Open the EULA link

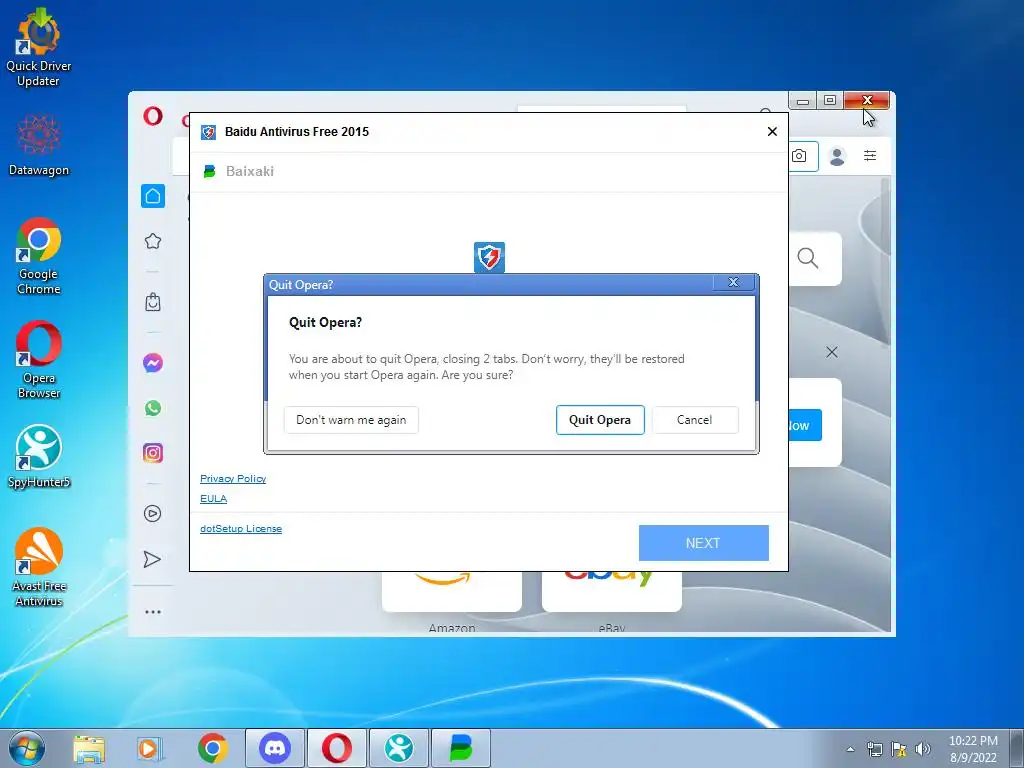pos(214,498)
